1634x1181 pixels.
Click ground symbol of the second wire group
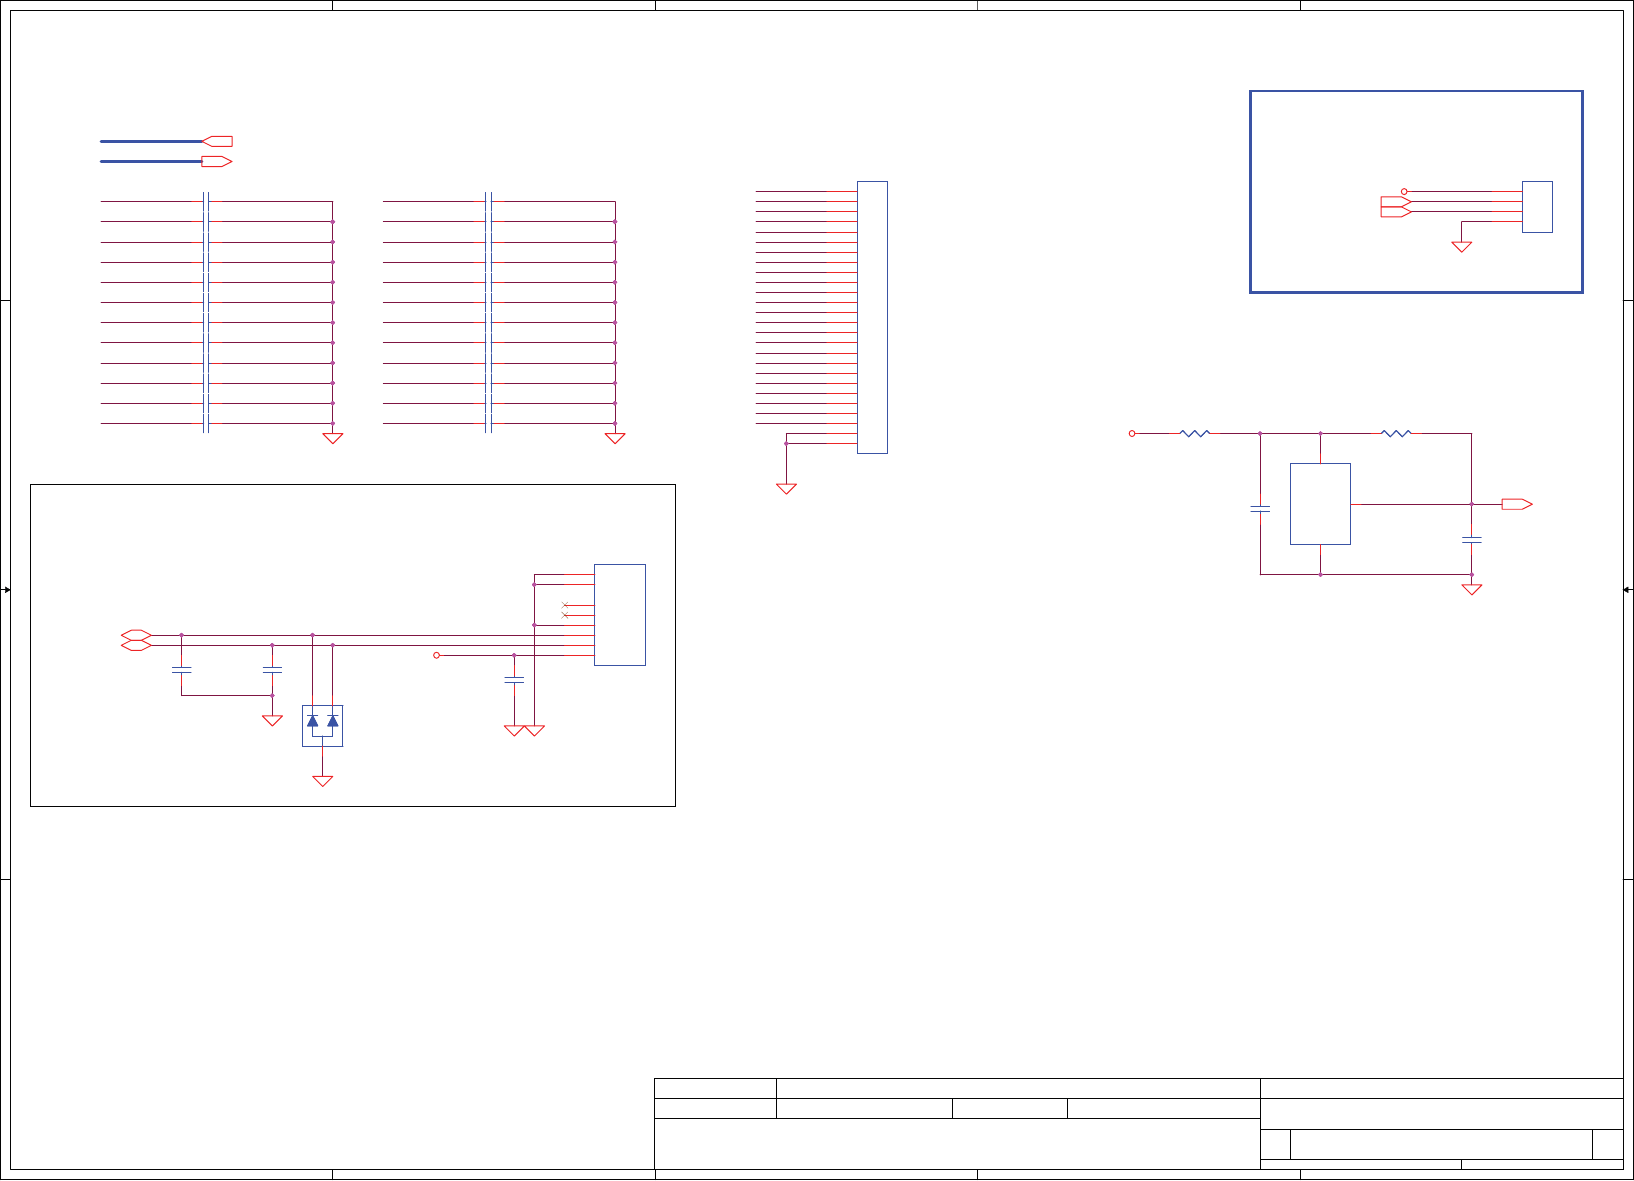[615, 438]
